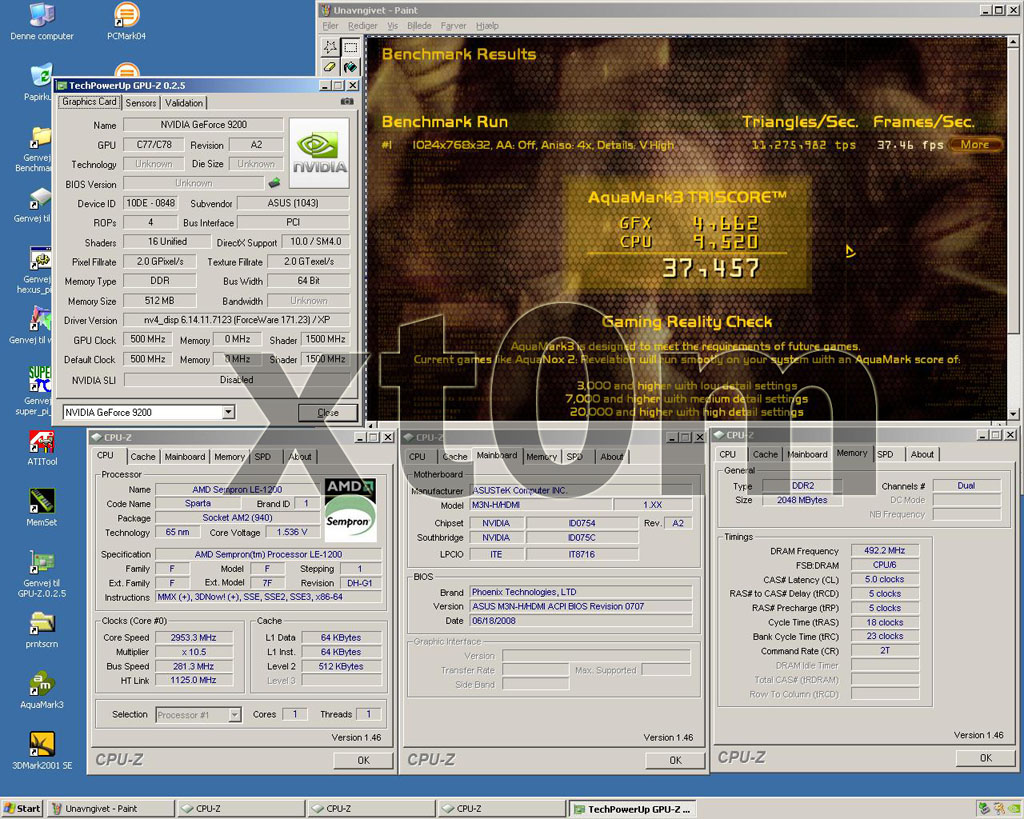Click the Device ID field showing 10DE - 0848
The image size is (1024, 819).
point(151,203)
